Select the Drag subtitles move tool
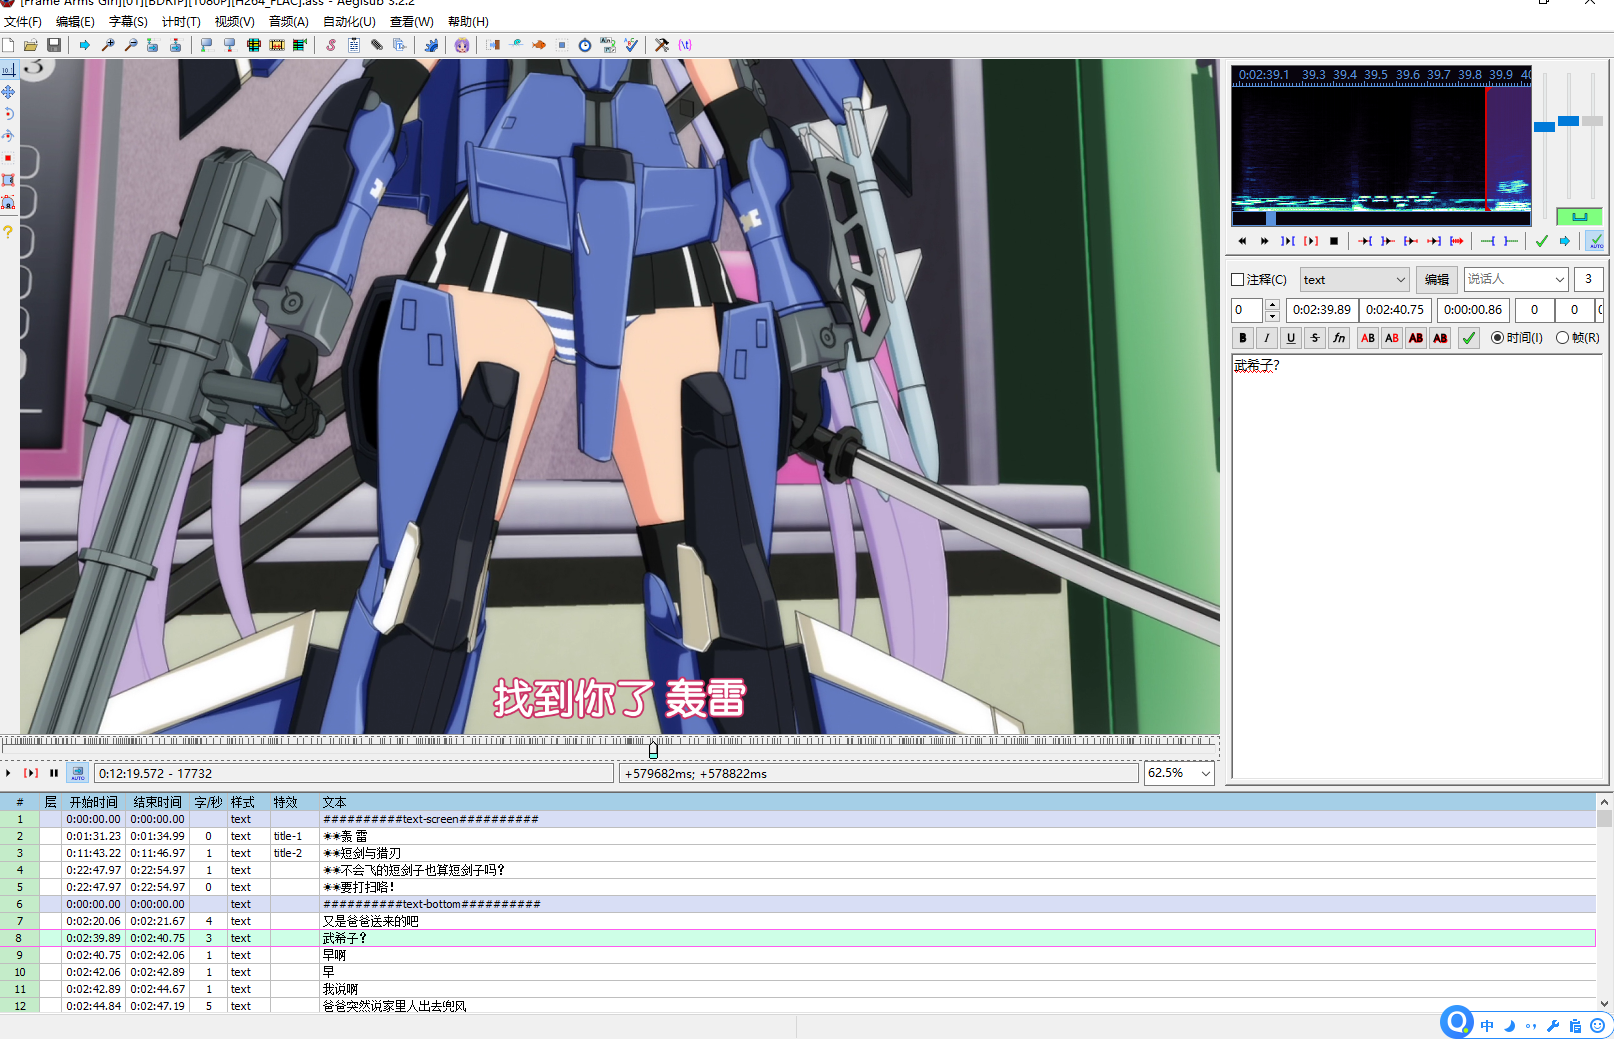 pyautogui.click(x=8, y=92)
